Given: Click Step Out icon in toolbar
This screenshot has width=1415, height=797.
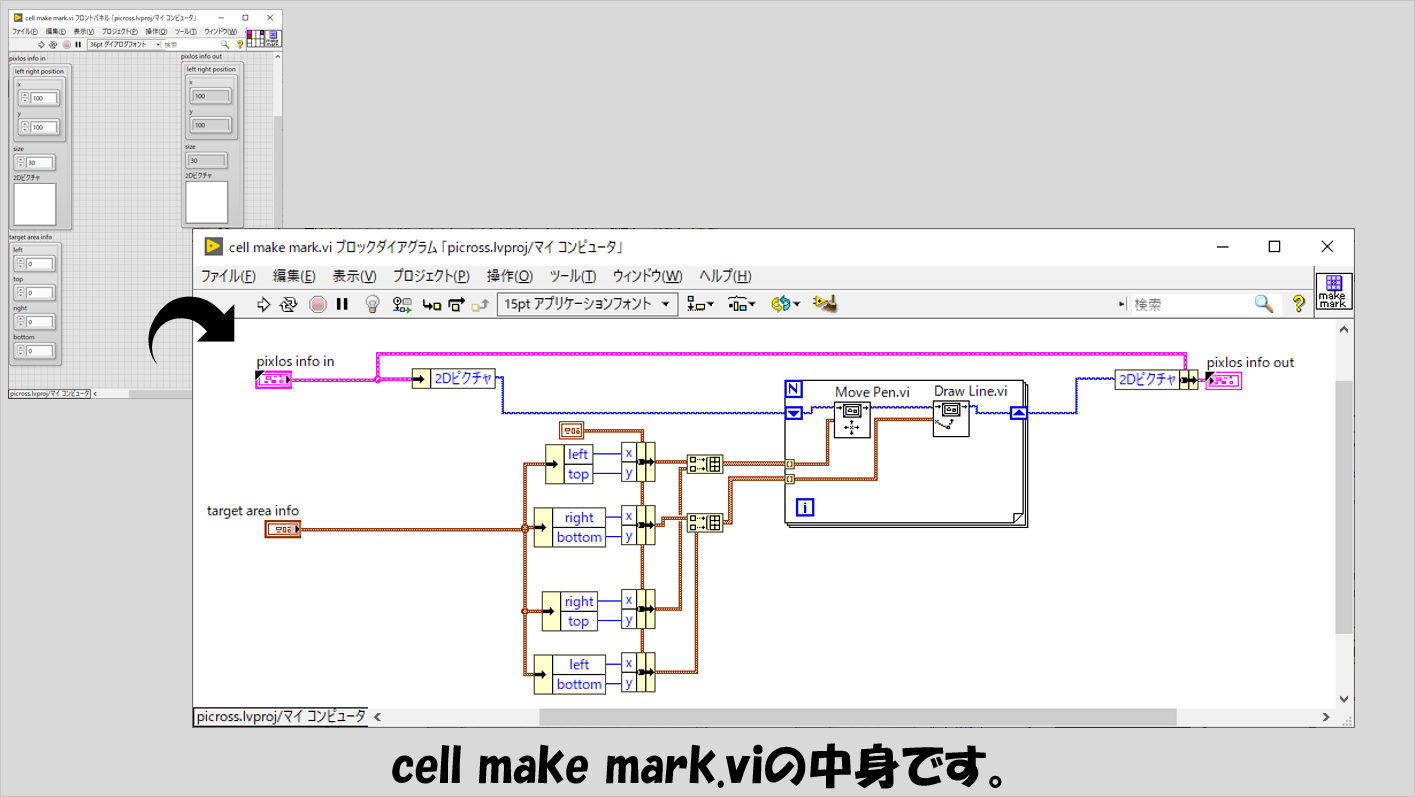Looking at the screenshot, I should click(x=481, y=305).
